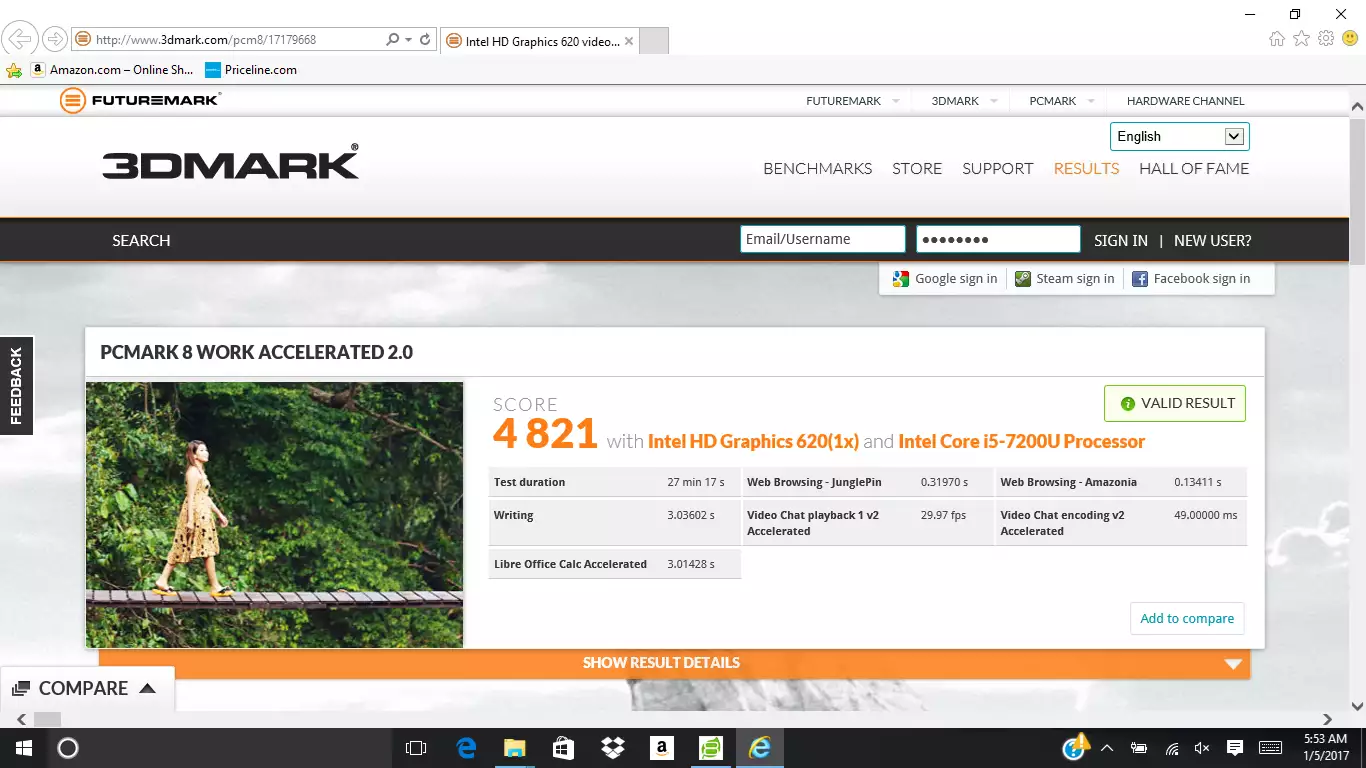
Task: Open the Benchmarks navigation item
Action: point(817,169)
